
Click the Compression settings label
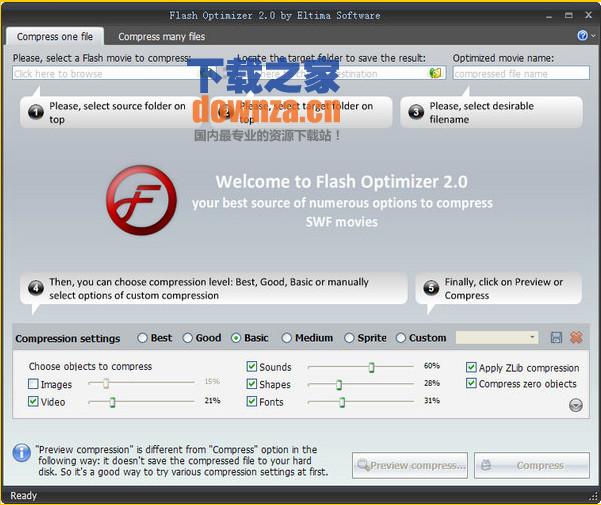[67, 339]
